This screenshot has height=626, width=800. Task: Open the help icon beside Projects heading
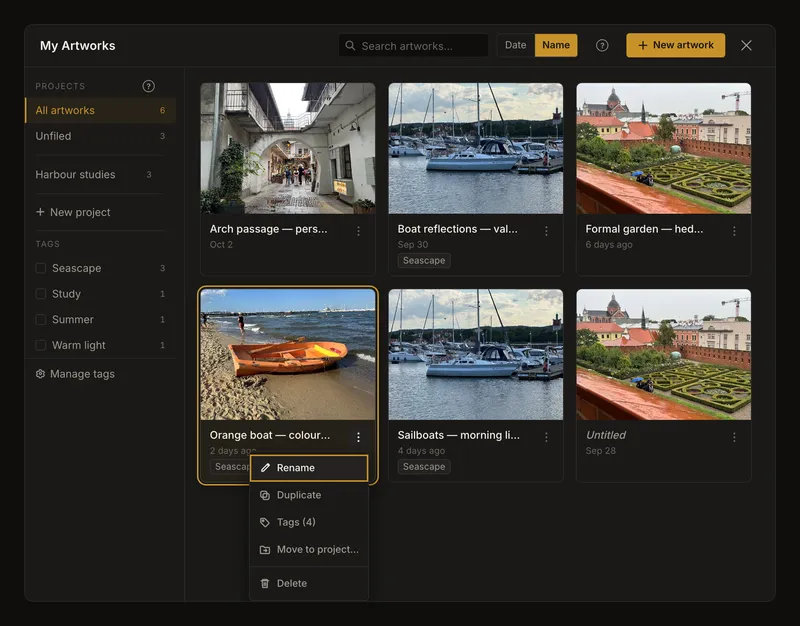(x=148, y=86)
